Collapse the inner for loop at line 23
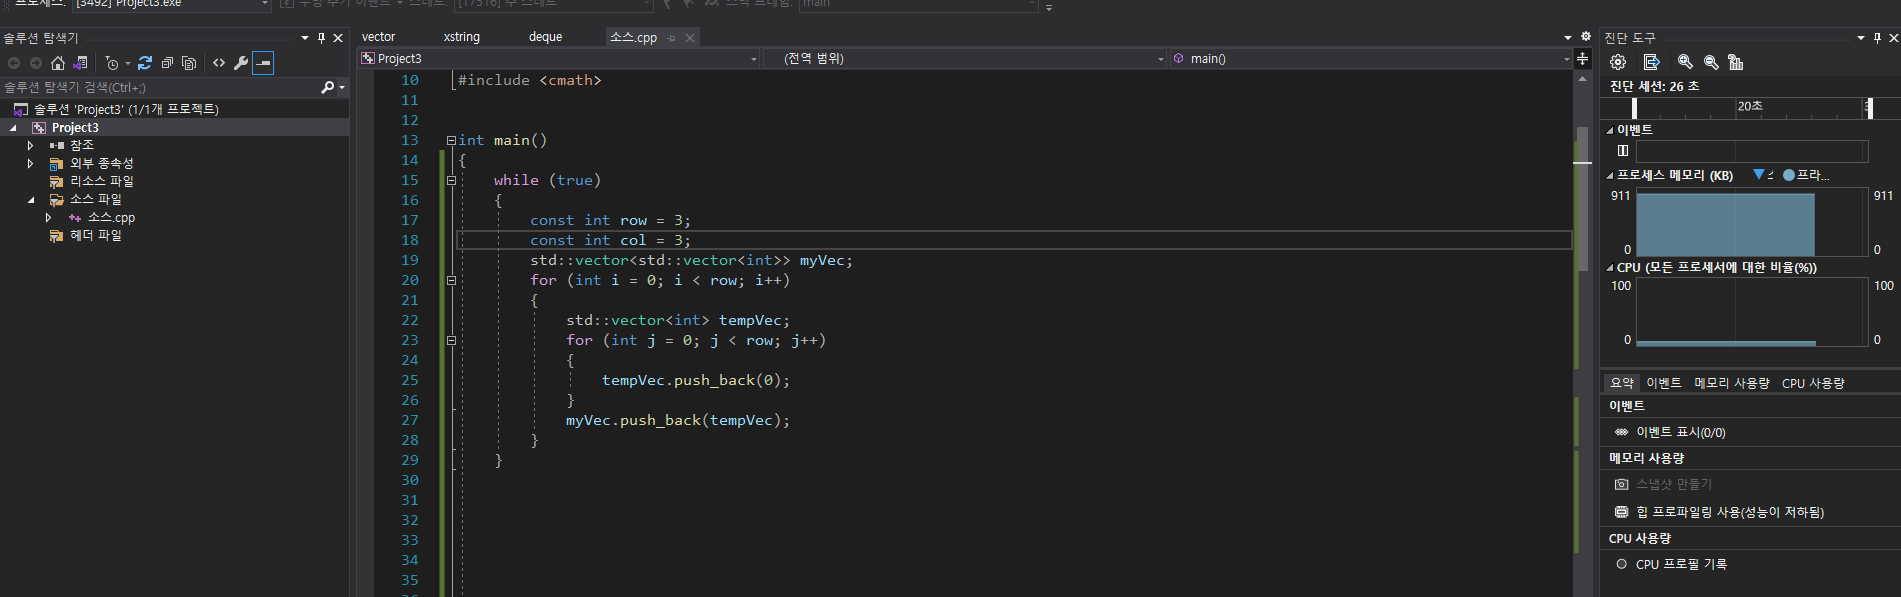Screen dimensions: 1901x597 point(451,341)
